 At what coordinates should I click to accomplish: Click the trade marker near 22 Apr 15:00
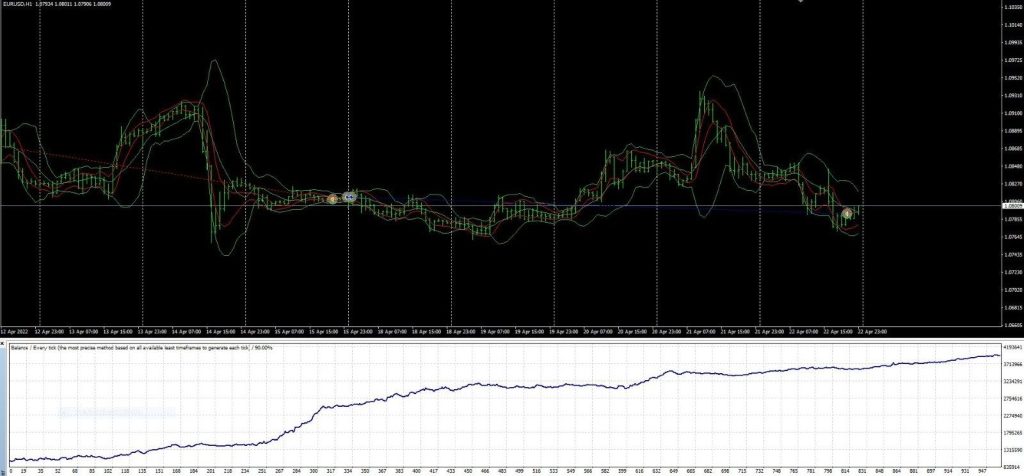coord(847,213)
